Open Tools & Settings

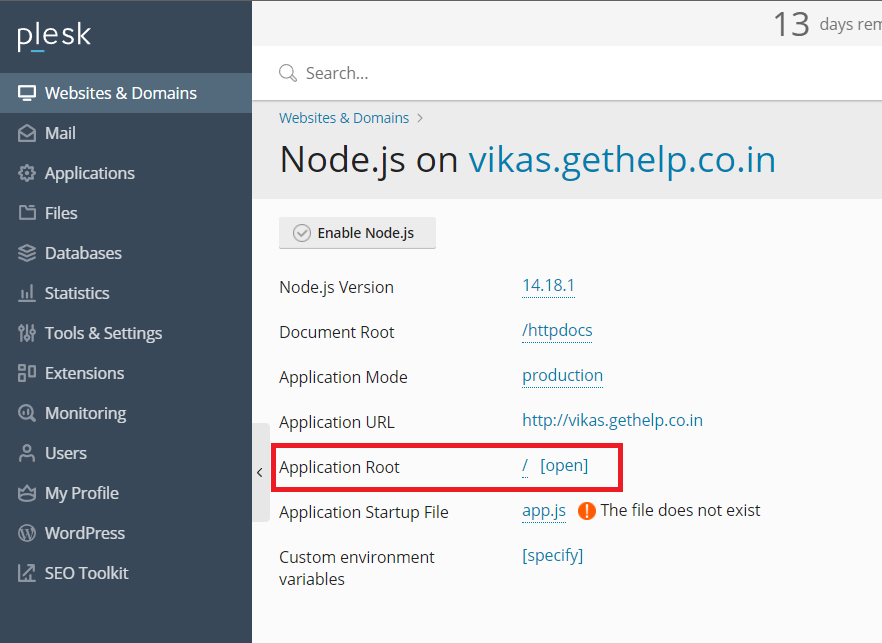point(126,333)
